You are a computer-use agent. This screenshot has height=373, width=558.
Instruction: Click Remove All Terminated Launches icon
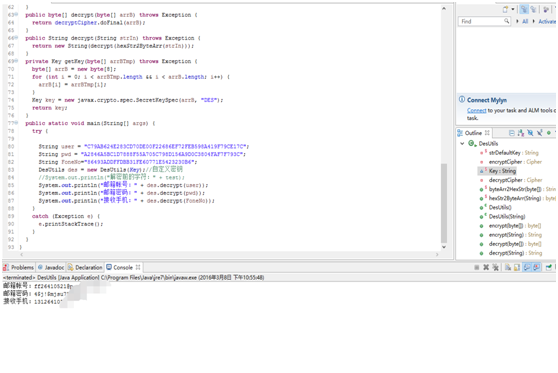point(495,267)
